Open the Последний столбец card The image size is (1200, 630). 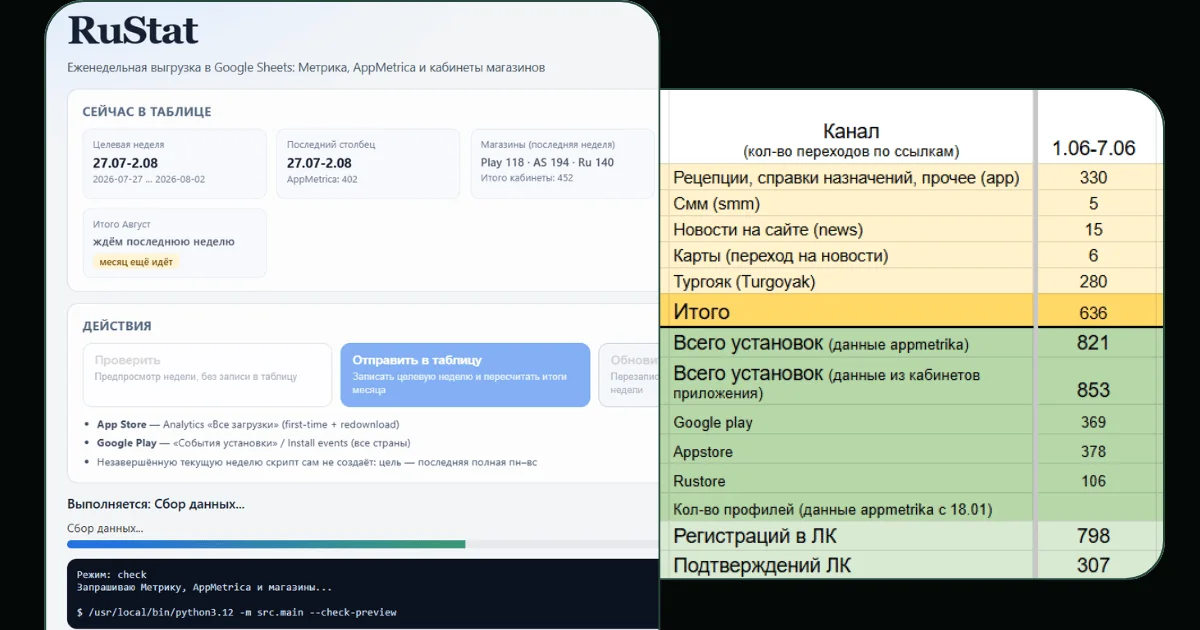(368, 163)
